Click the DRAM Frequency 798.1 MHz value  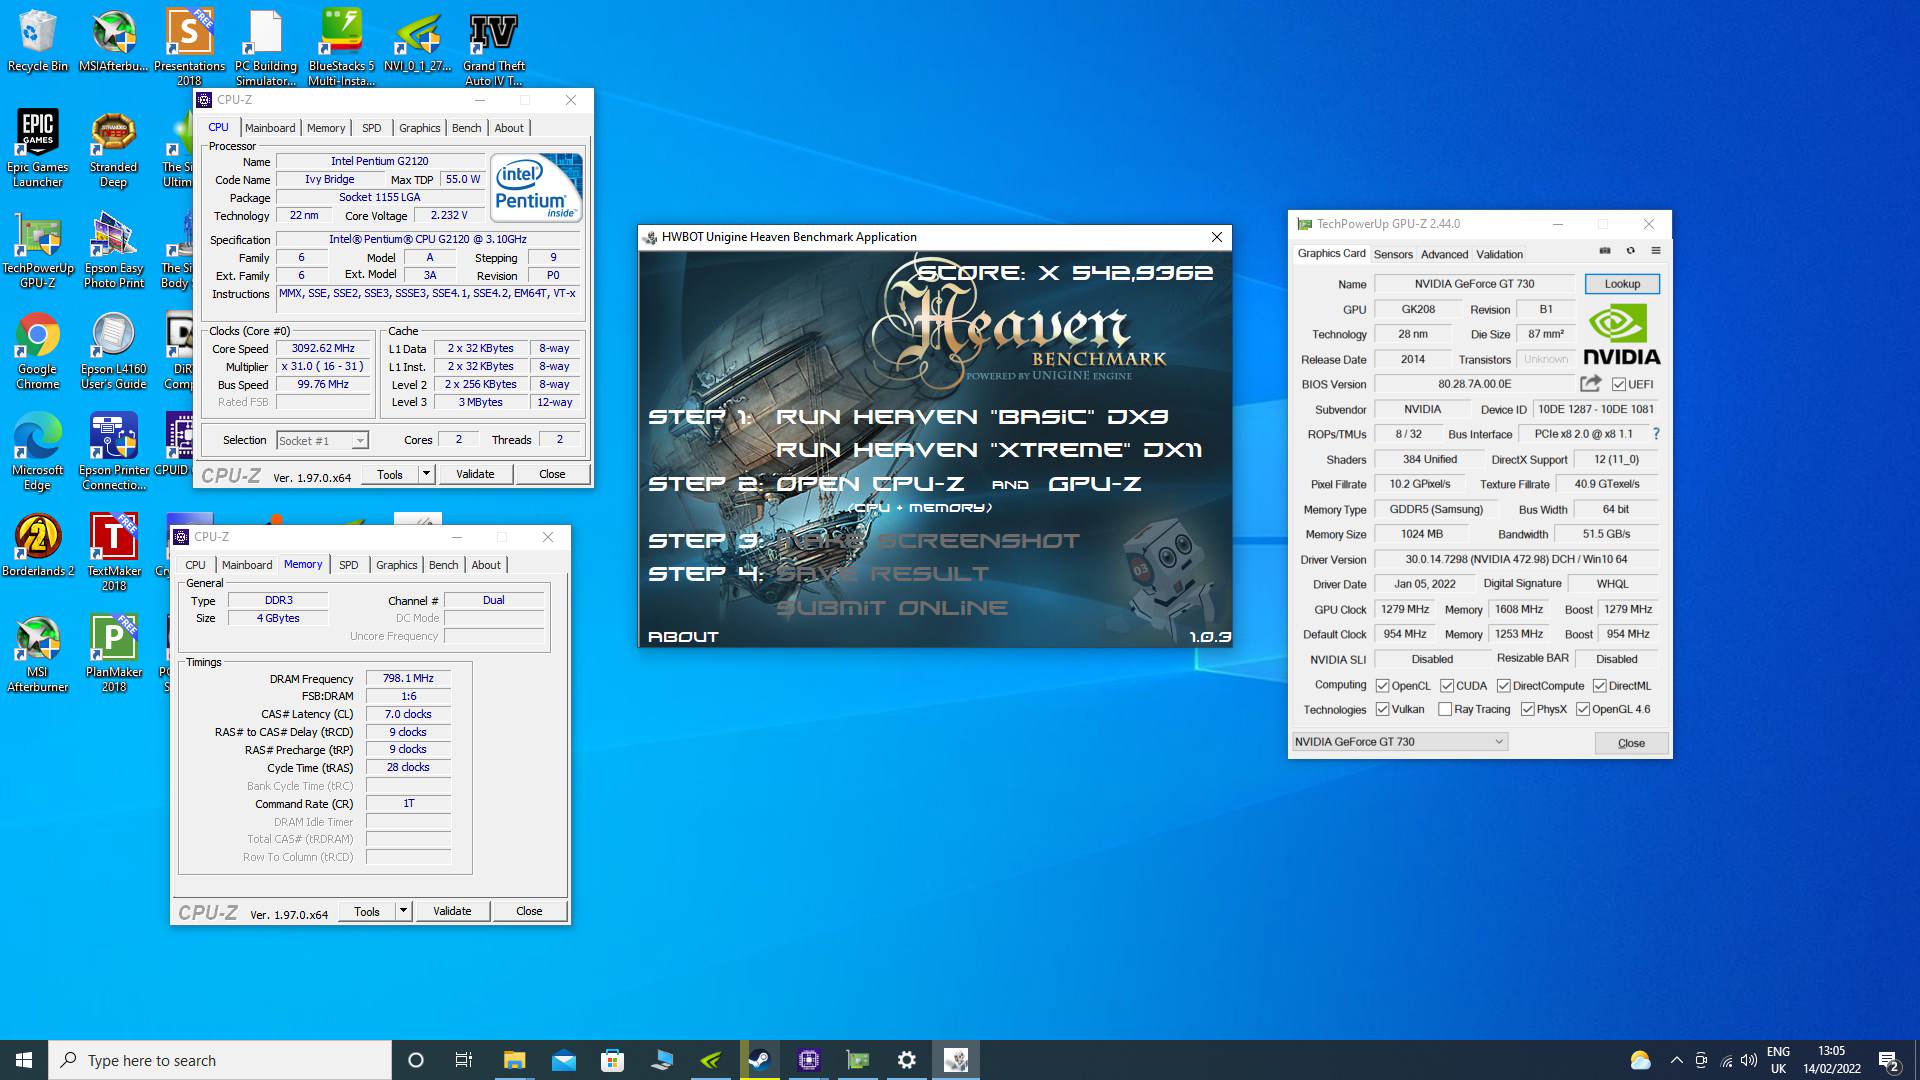(x=408, y=678)
